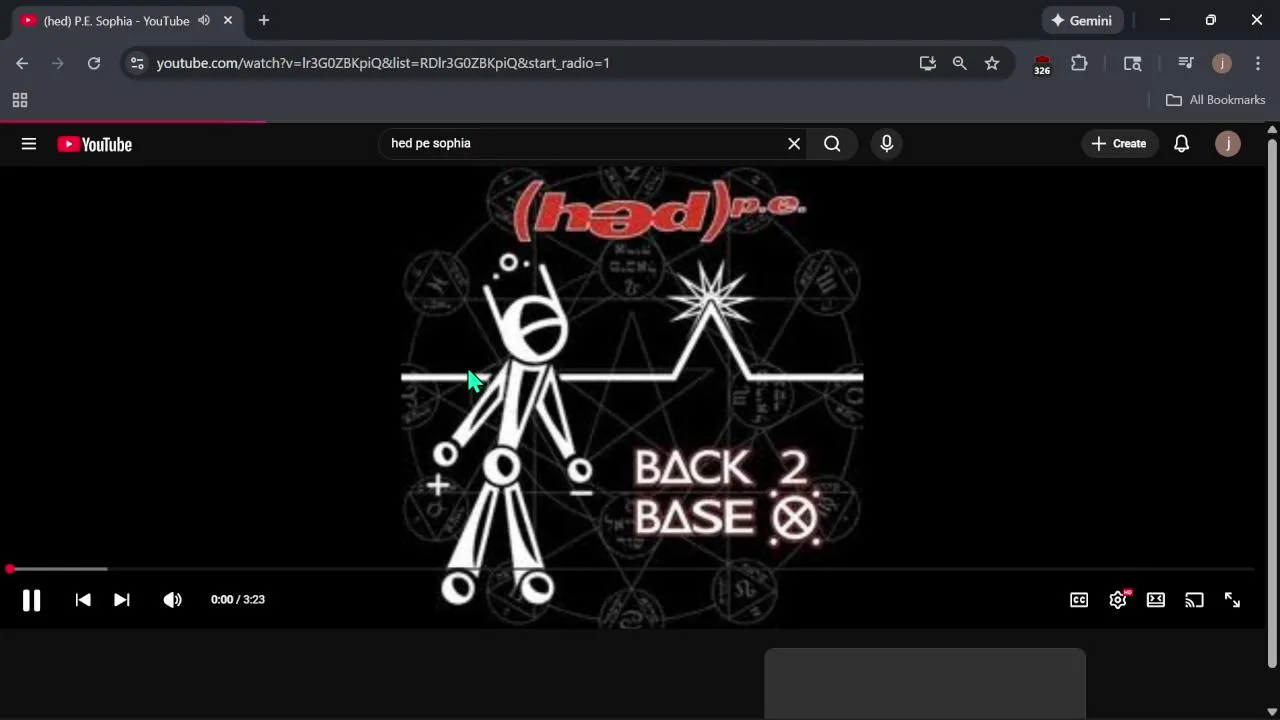Skip to the previous video
Viewport: 1280px width, 720px height.
coord(83,600)
